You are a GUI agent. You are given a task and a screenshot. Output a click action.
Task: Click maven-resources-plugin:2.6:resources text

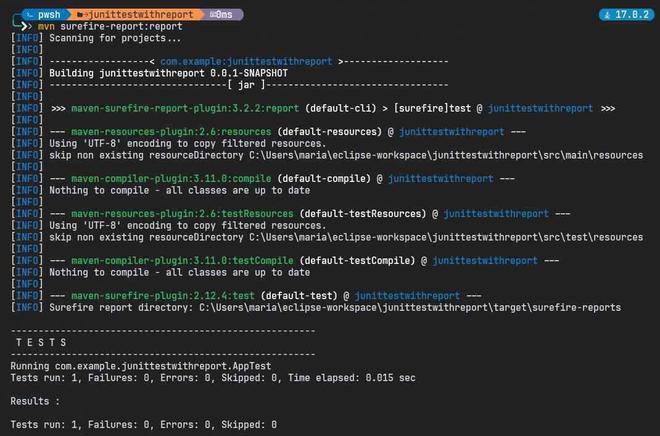click(x=171, y=132)
